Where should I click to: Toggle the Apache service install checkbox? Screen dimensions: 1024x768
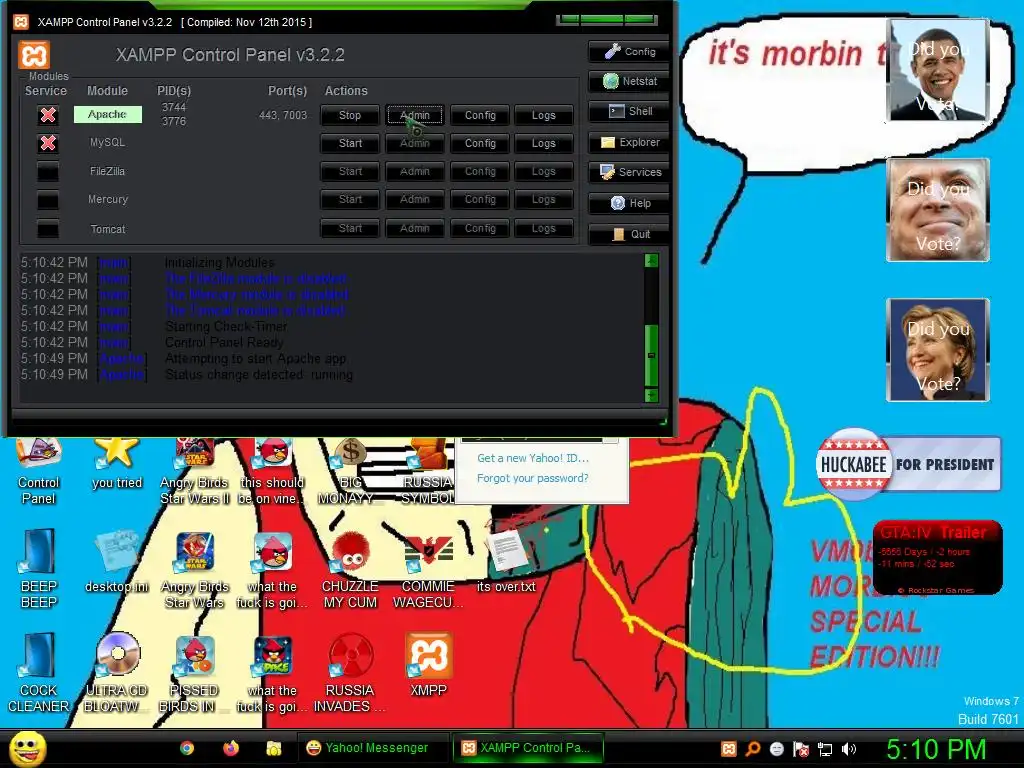[x=48, y=115]
